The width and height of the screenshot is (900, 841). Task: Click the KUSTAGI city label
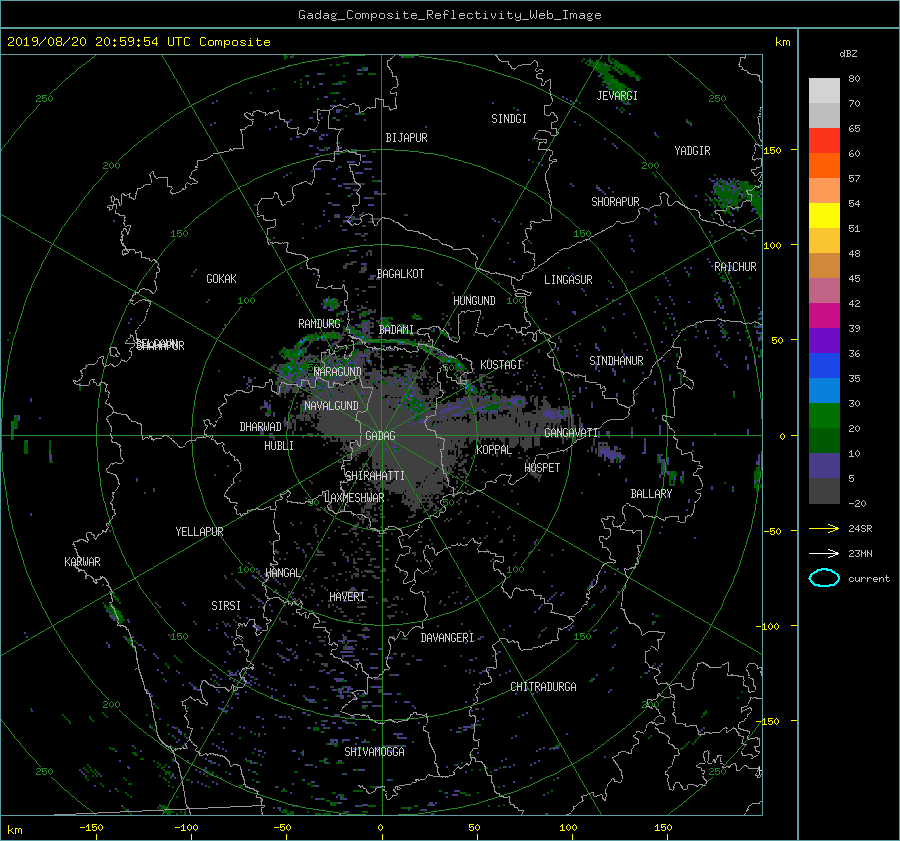[501, 365]
